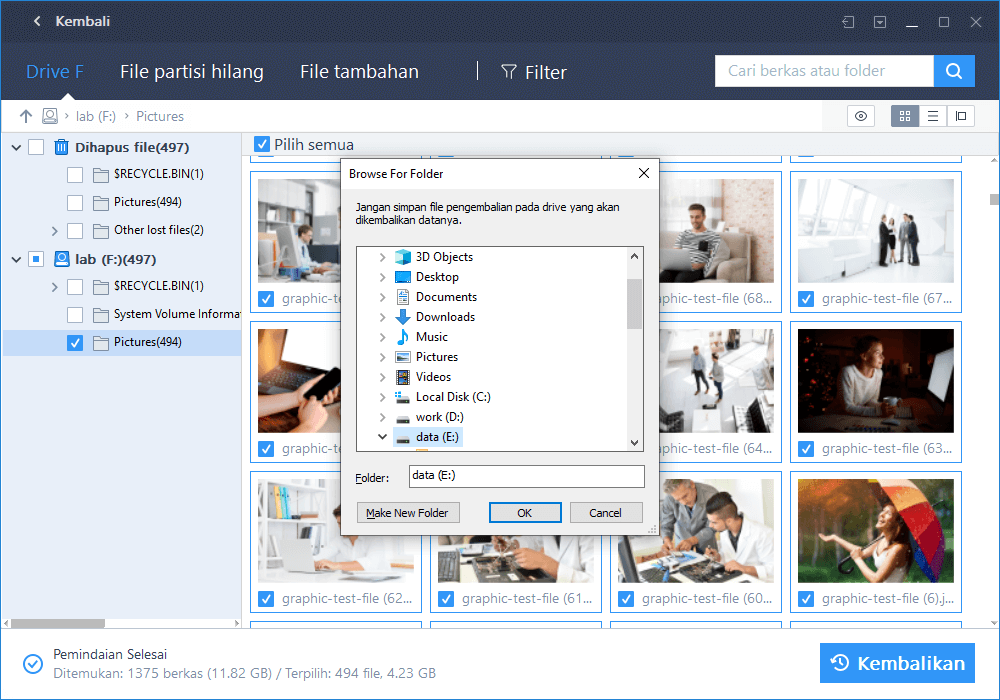Switch to File partisi hilang tab

[x=191, y=71]
